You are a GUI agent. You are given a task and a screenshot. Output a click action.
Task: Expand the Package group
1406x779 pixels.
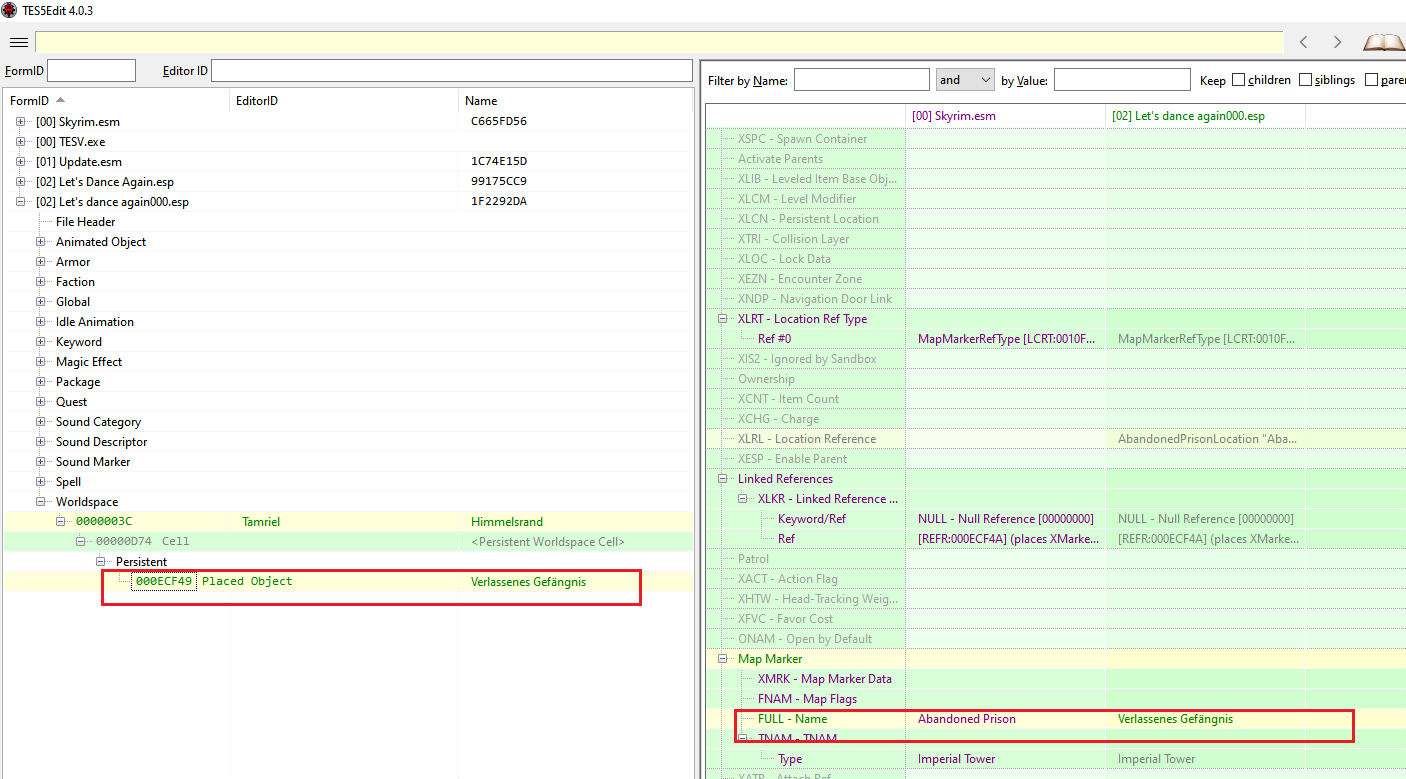(x=41, y=382)
